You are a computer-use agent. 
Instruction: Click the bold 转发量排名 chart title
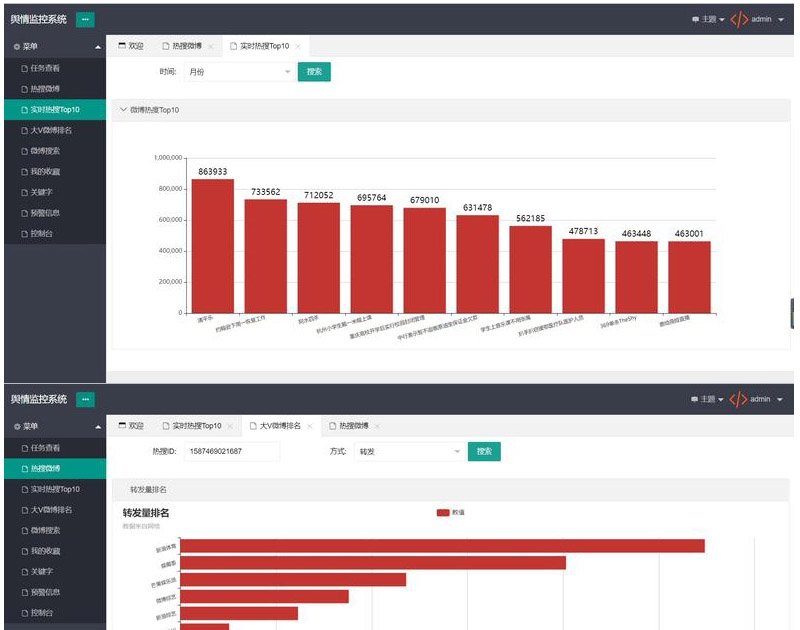click(x=146, y=513)
